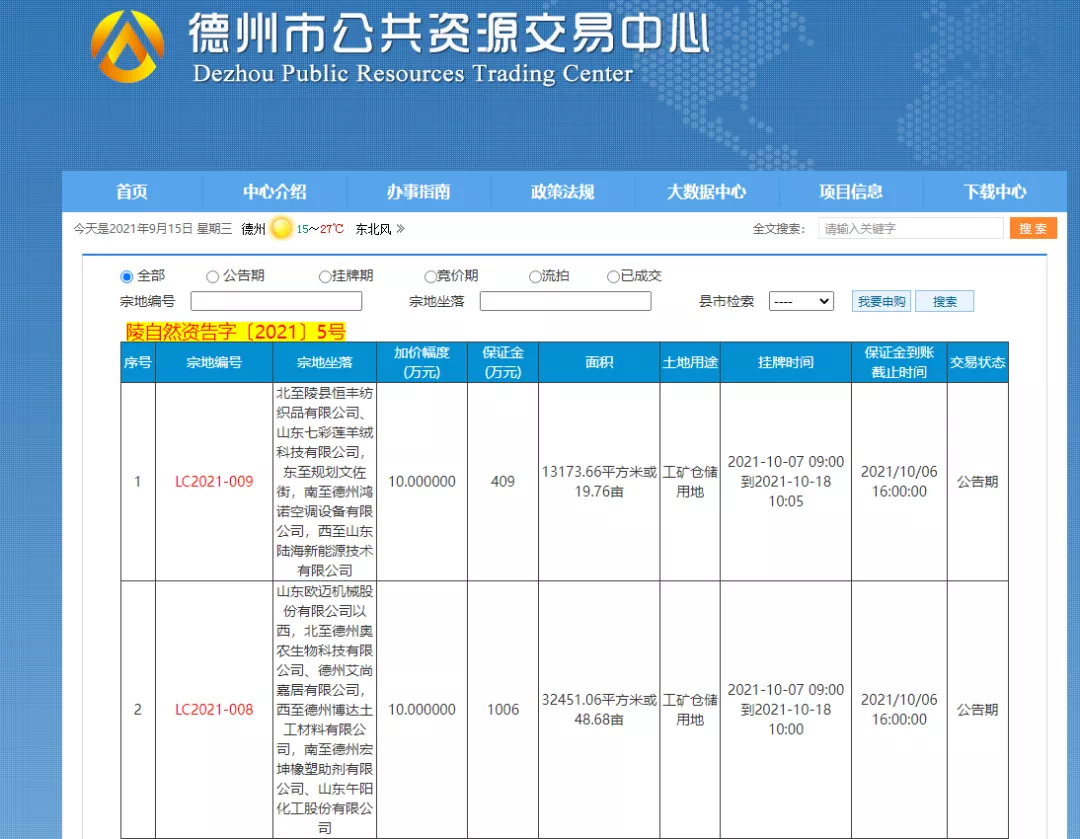Click the temperature reading 15~27℃
The height and width of the screenshot is (839, 1080).
click(320, 229)
